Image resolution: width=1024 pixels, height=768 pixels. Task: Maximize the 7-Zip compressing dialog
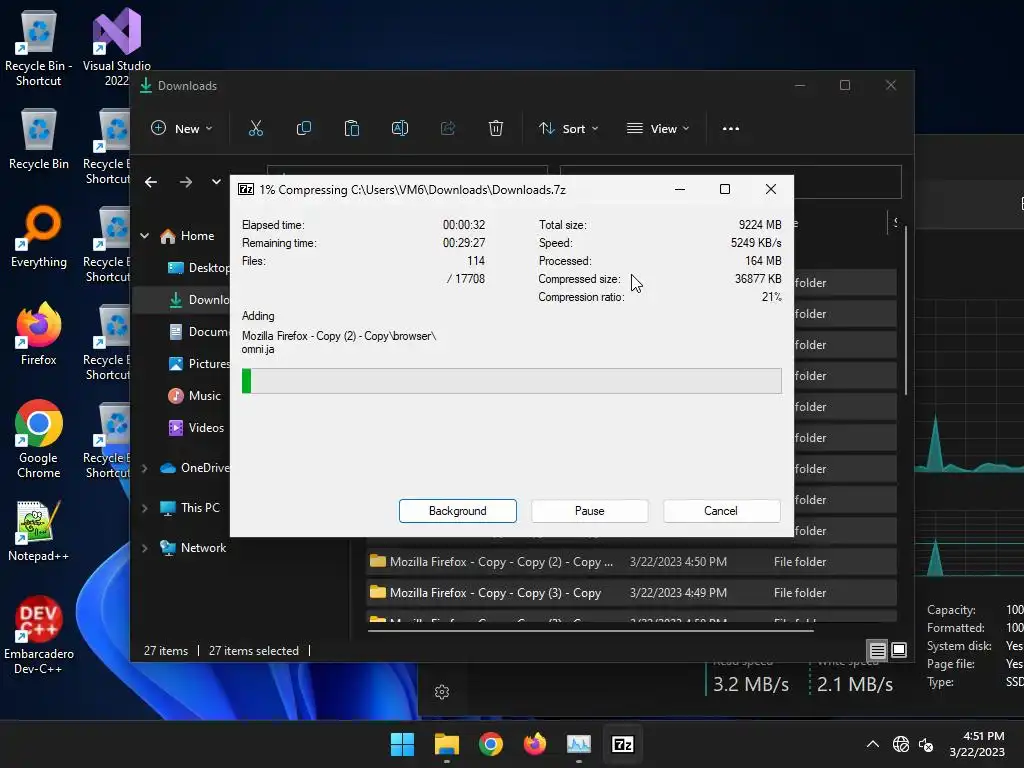point(725,189)
